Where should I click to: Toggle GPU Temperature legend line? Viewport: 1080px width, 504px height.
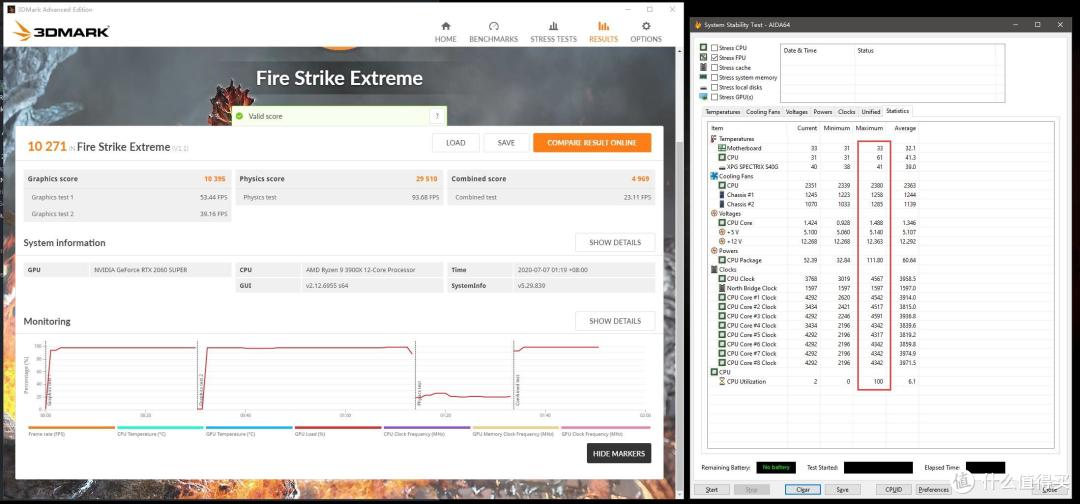249,431
